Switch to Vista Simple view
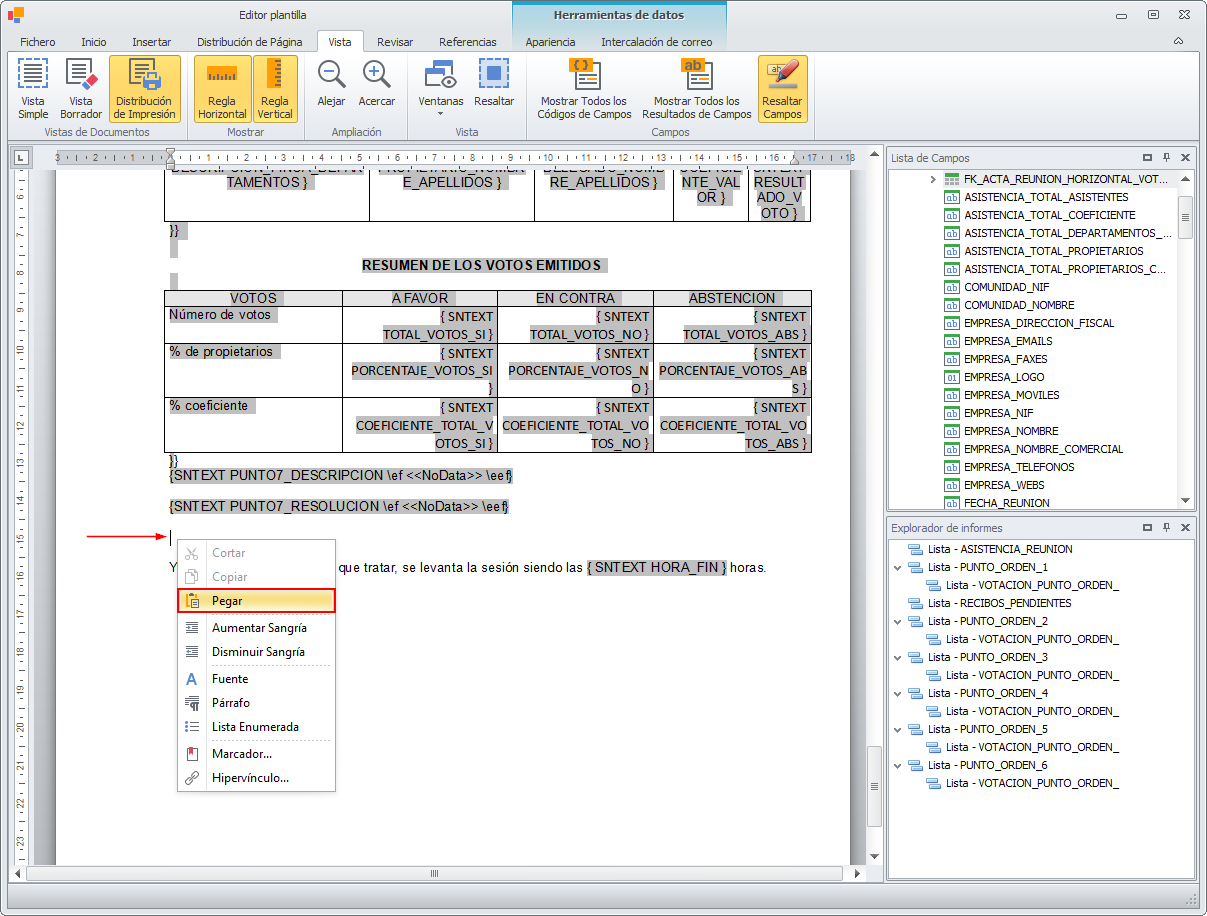 point(33,88)
